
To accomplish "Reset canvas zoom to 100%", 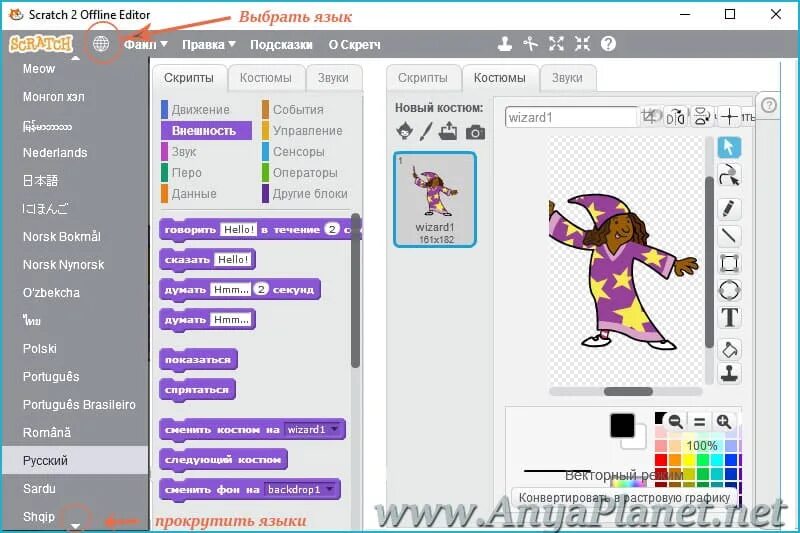I will [x=699, y=422].
